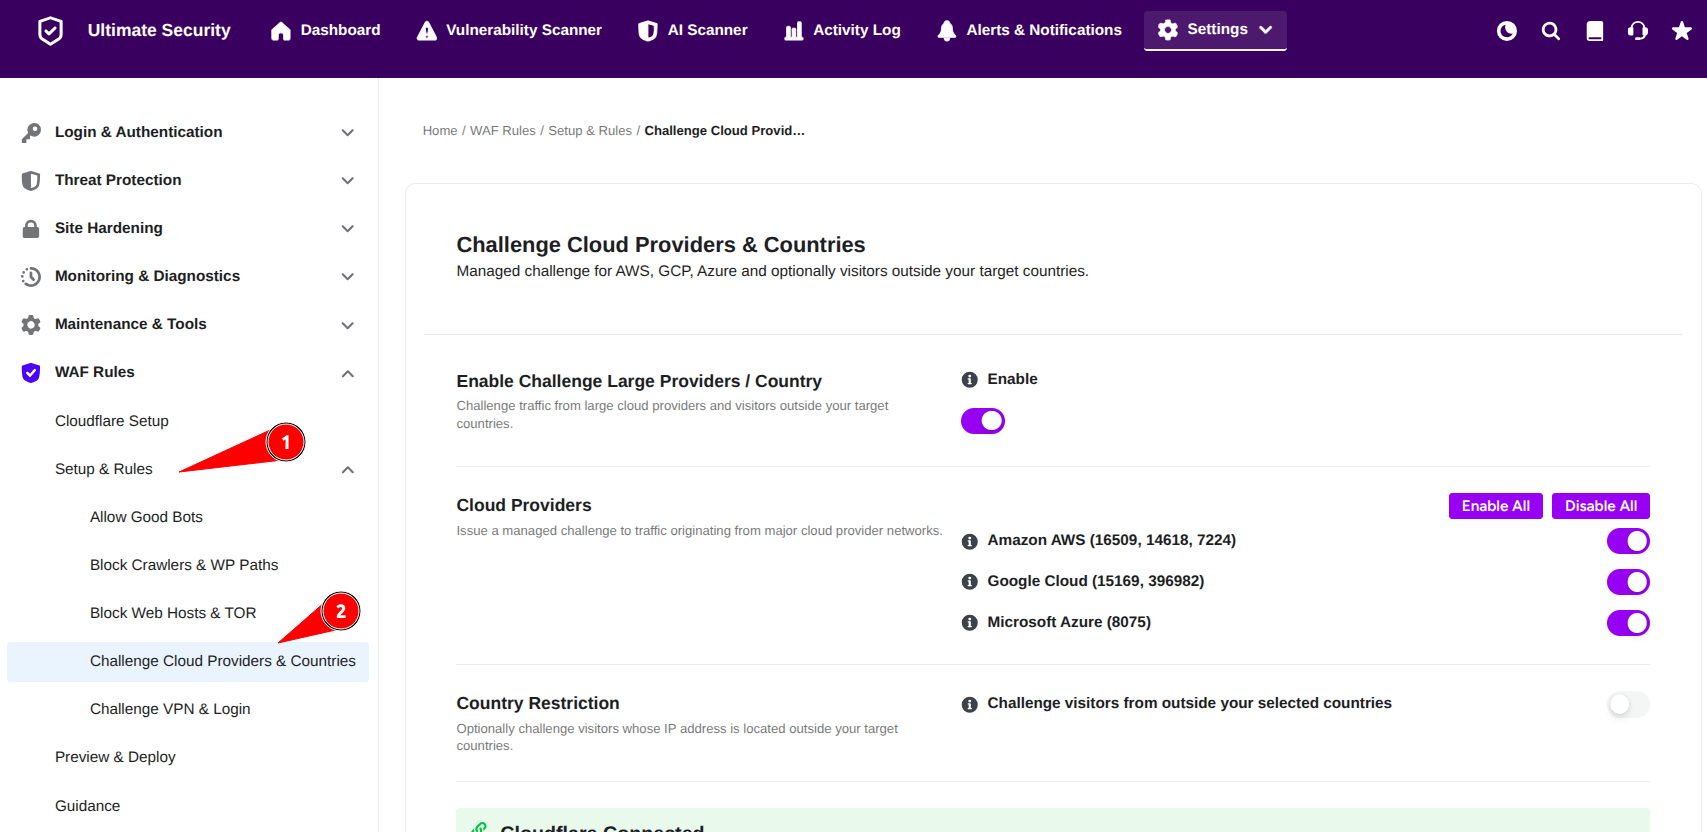Viewport: 1707px width, 832px height.
Task: Expand Threat Protection chevron
Action: 348,180
